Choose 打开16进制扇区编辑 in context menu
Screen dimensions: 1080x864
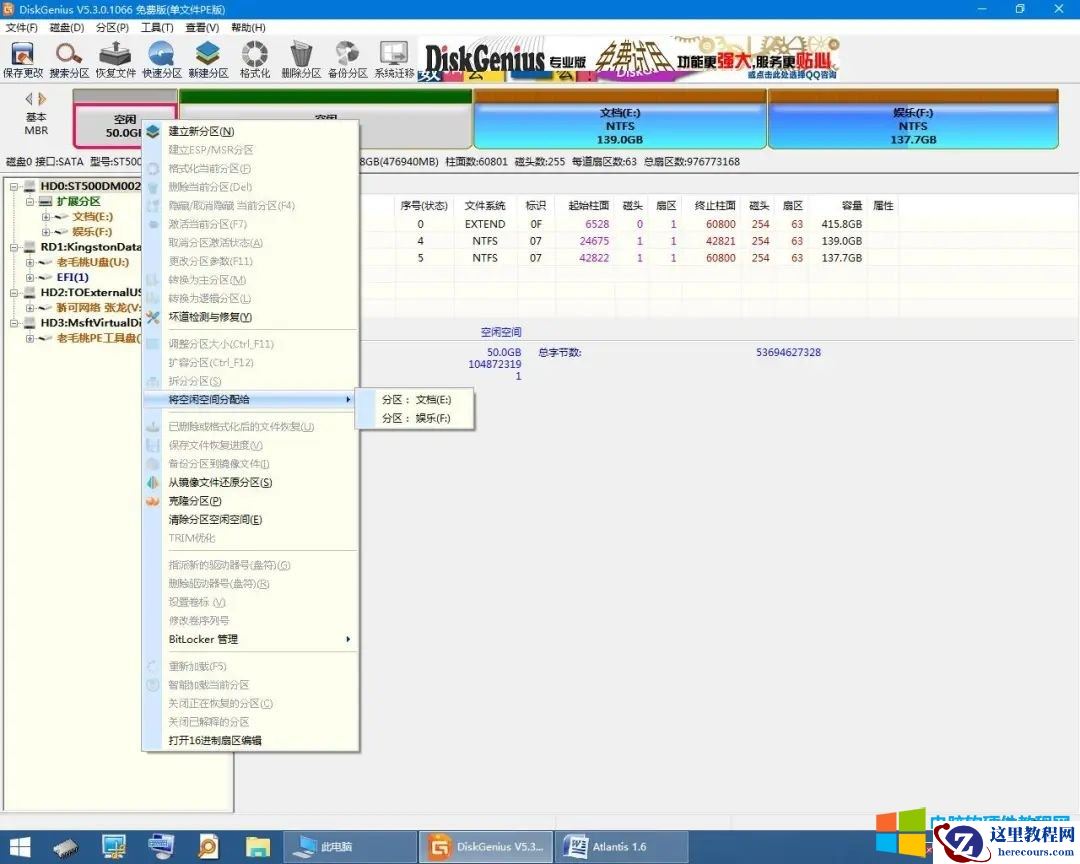251,741
